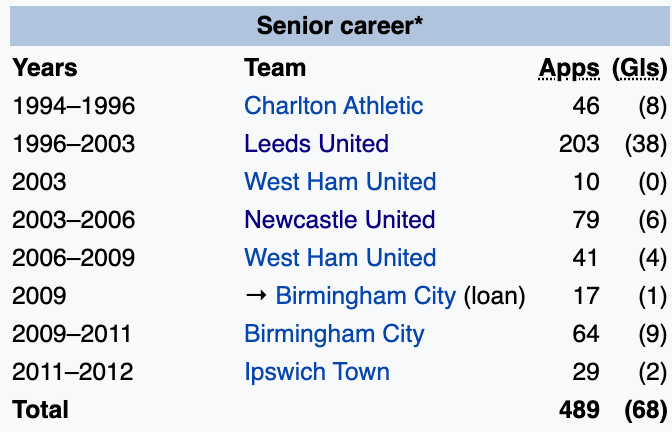Click Birmingham City link in the loan row

365,296
